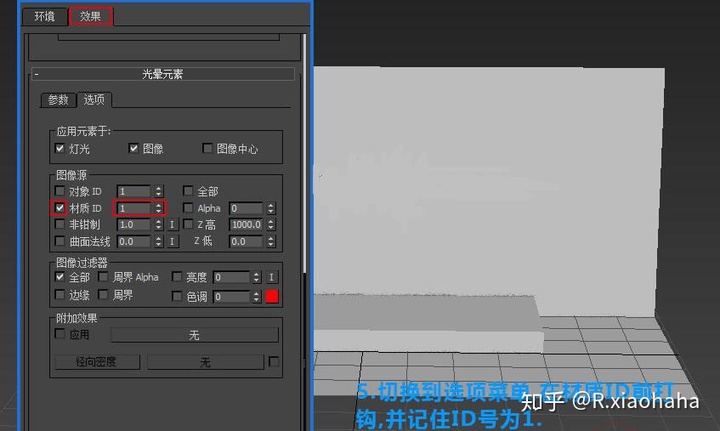Image resolution: width=720 pixels, height=431 pixels.
Task: Enable the 周界 Alpha checkbox
Action: 103,277
